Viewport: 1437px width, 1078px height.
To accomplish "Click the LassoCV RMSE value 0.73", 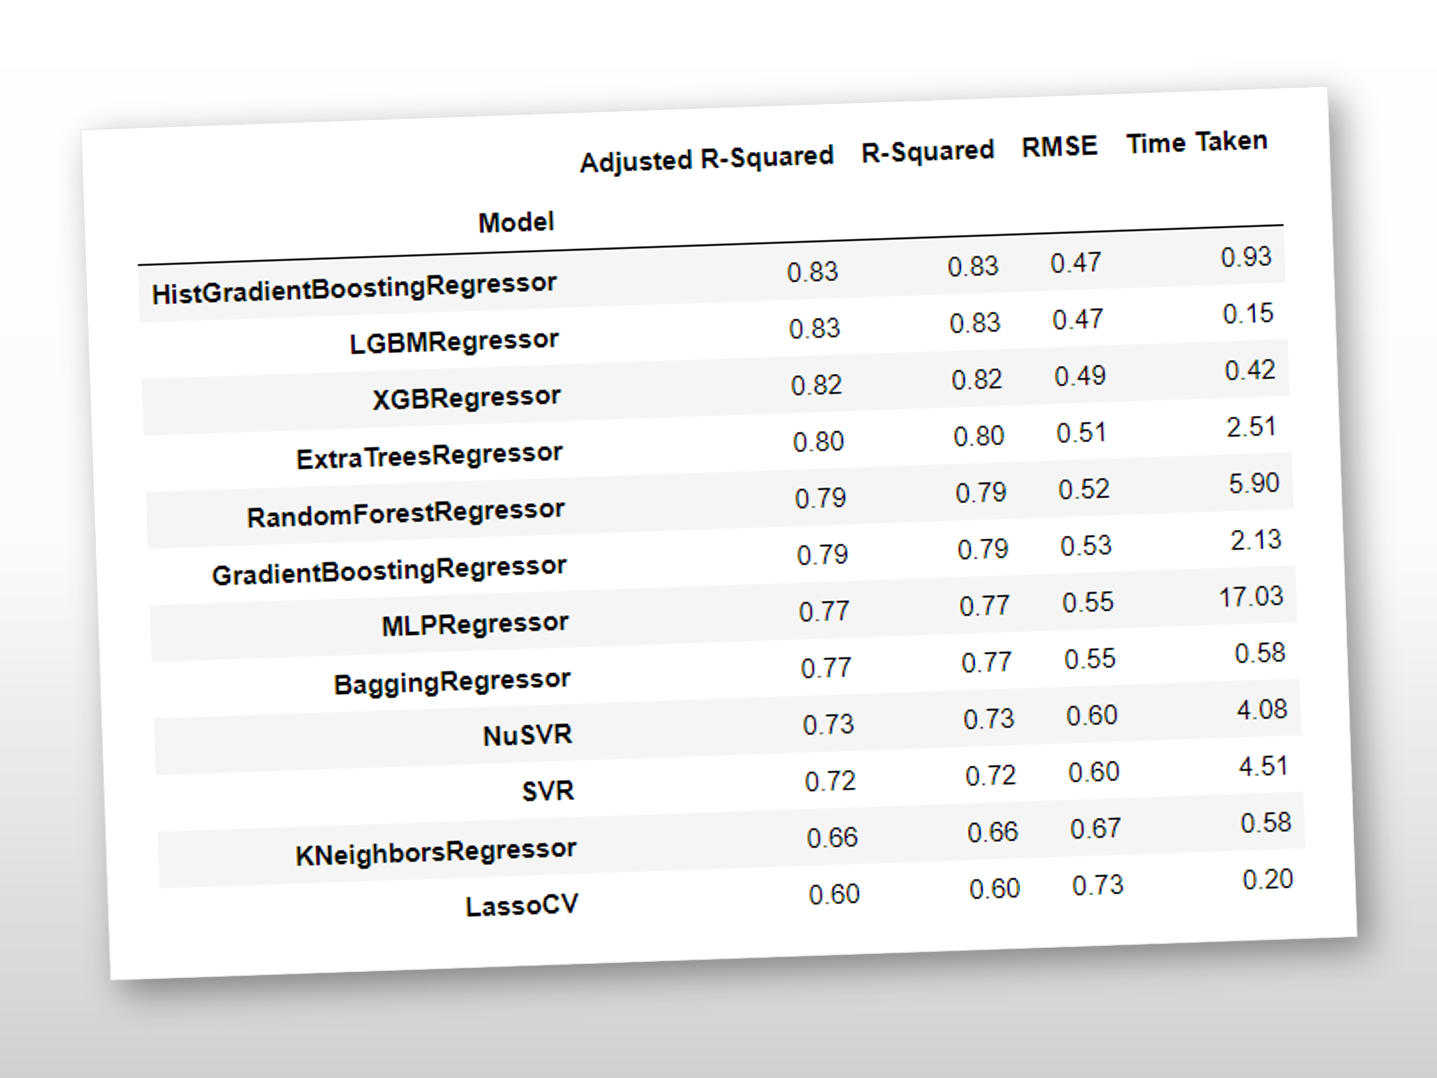I will pos(1097,886).
